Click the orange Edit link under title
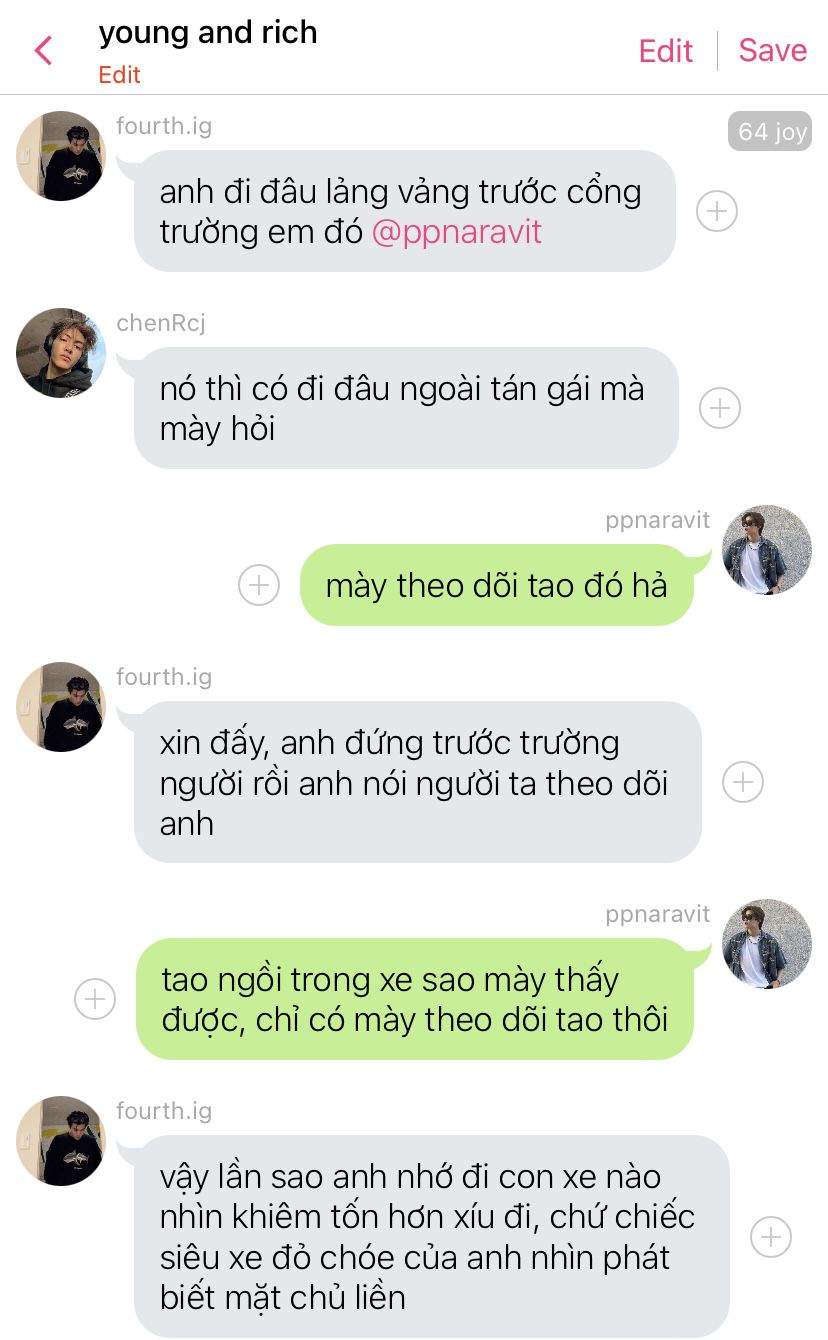Screen dimensions: 828x1340 (119, 75)
